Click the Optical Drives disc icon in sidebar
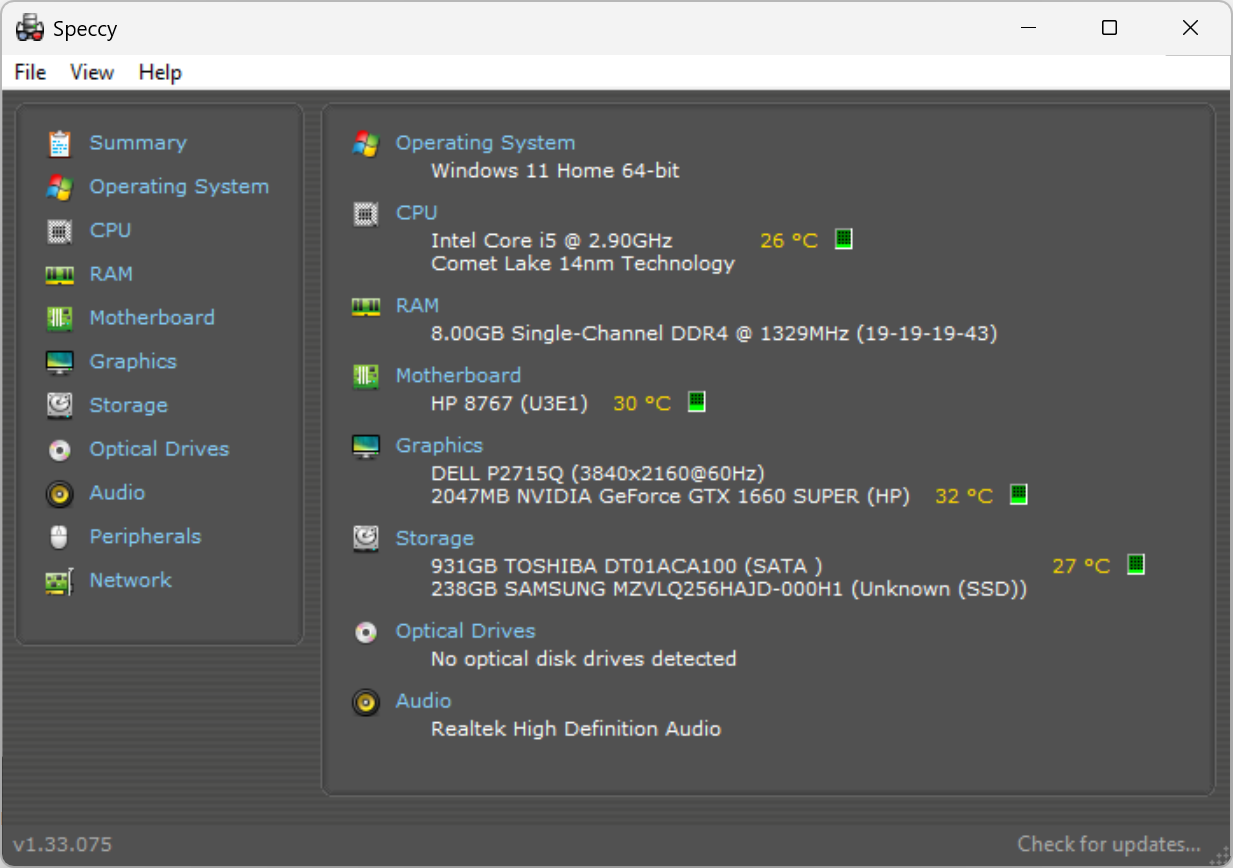 (x=60, y=450)
